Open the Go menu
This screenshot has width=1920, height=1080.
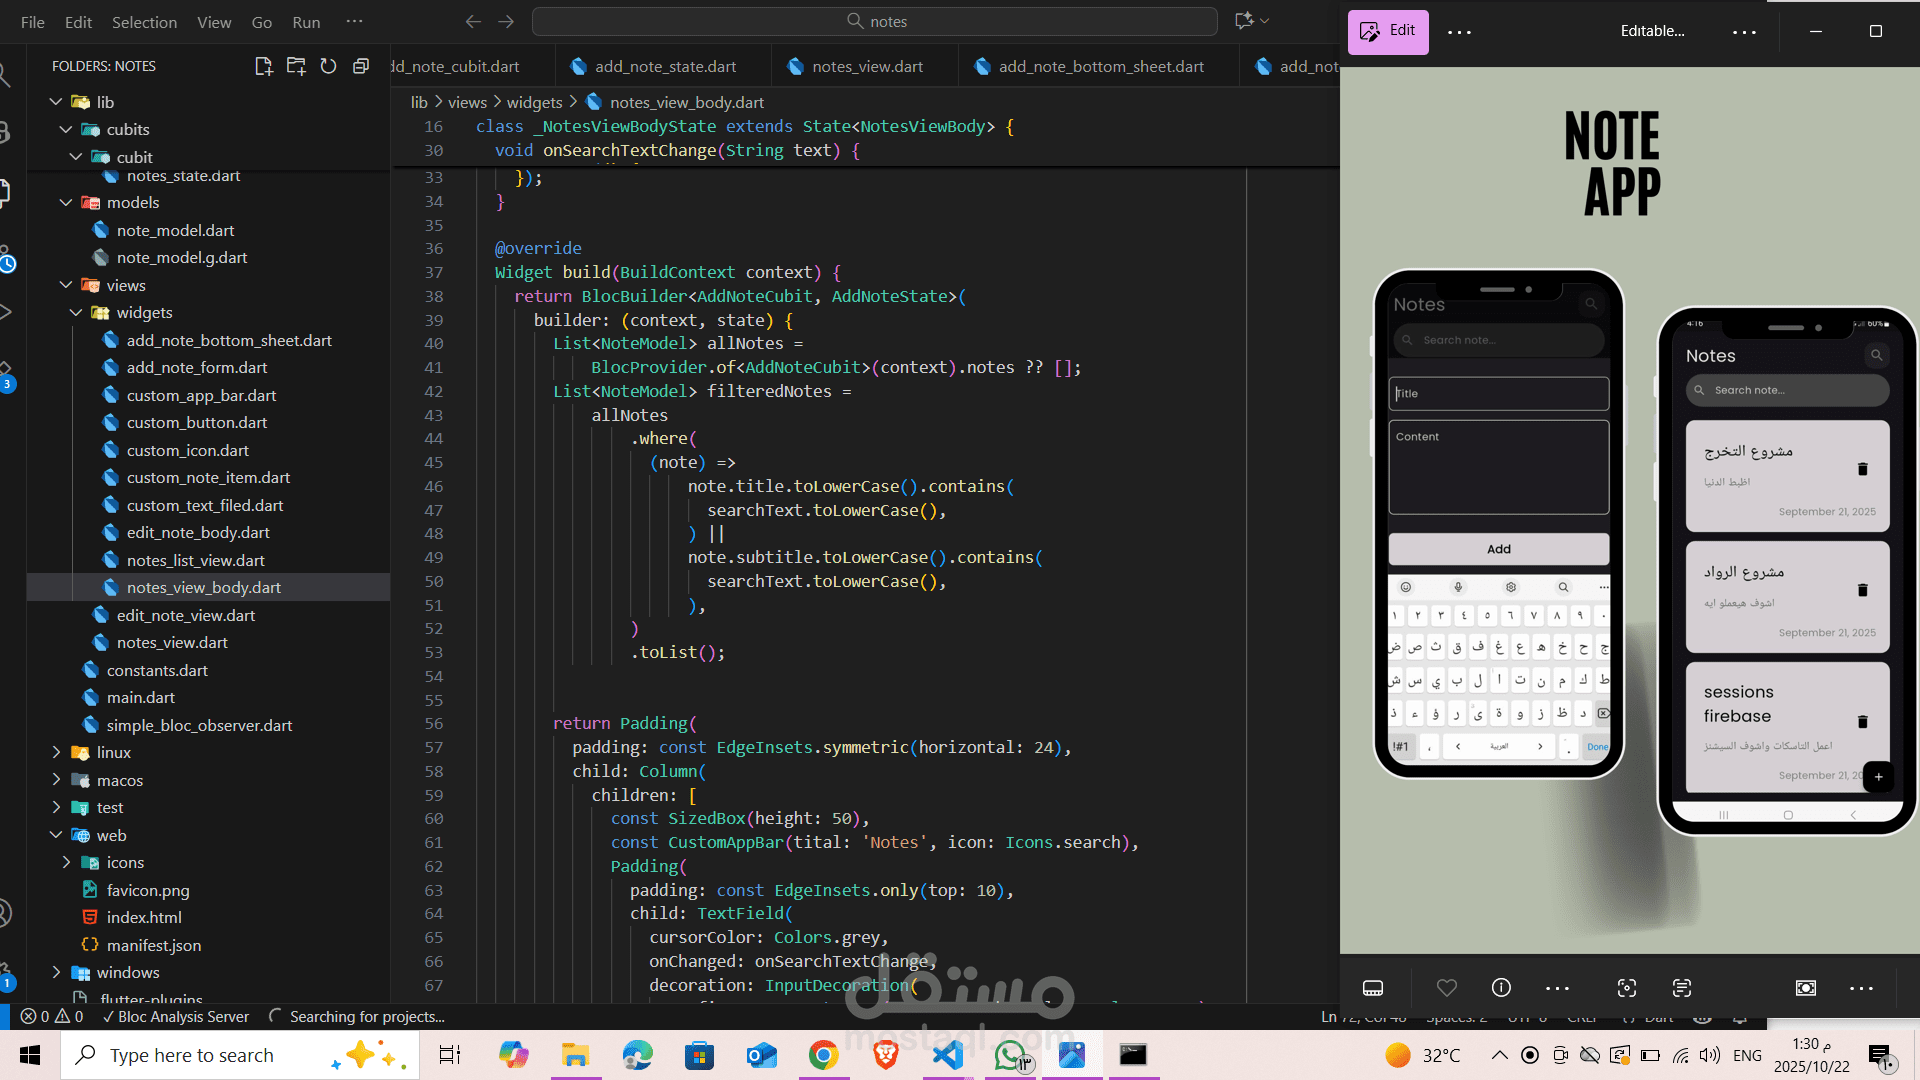(x=261, y=22)
